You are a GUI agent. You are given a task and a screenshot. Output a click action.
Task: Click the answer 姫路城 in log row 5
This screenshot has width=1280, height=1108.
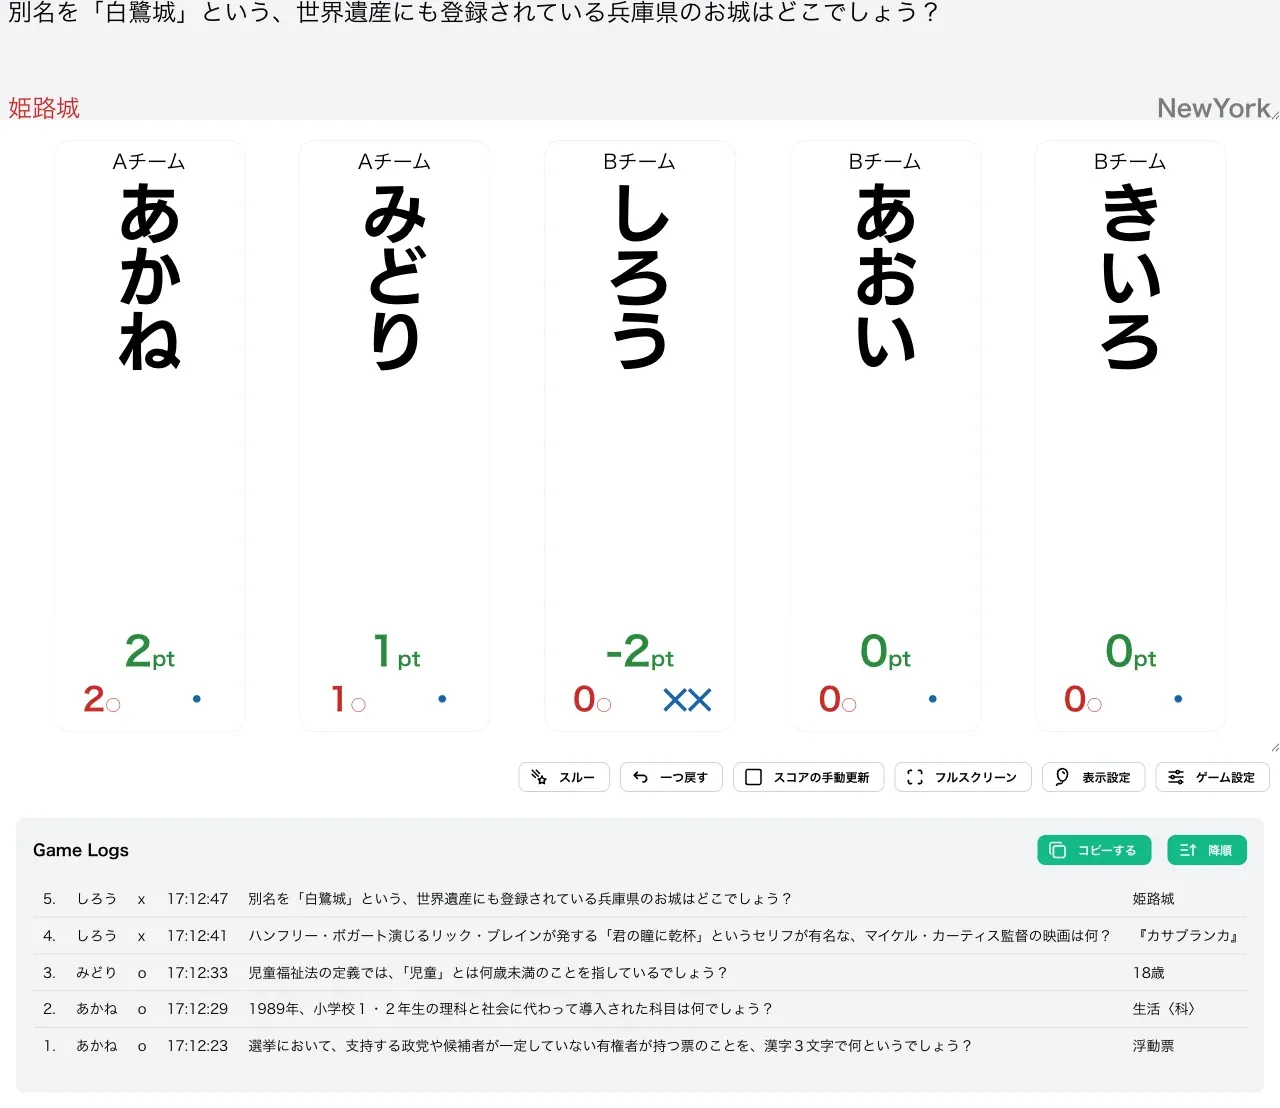click(x=1153, y=899)
